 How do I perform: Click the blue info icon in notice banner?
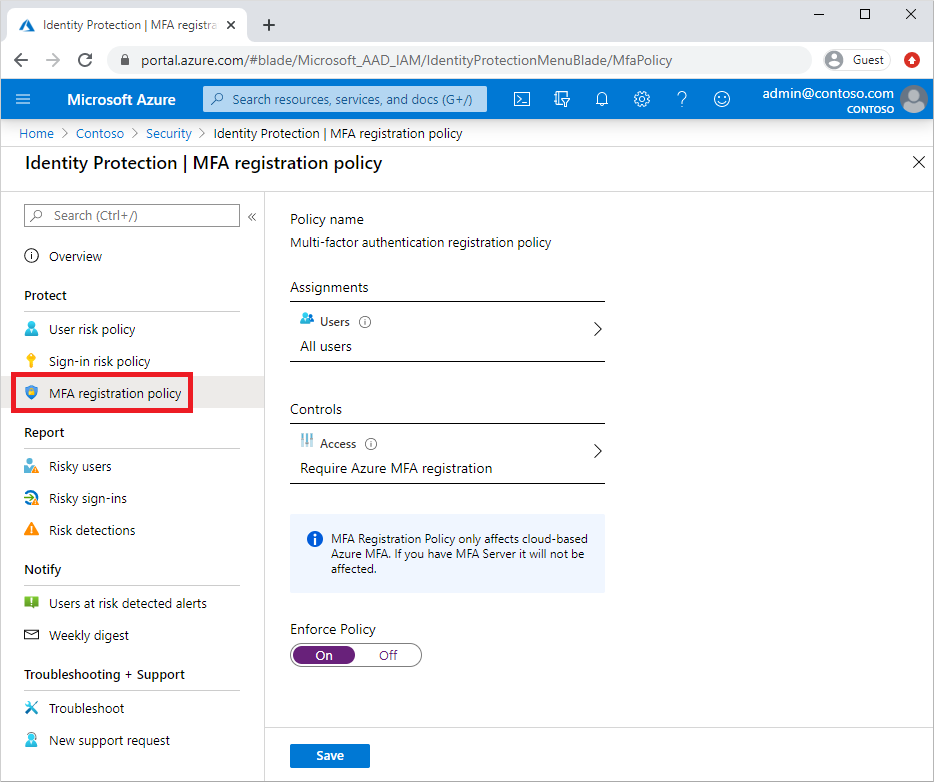(x=315, y=539)
